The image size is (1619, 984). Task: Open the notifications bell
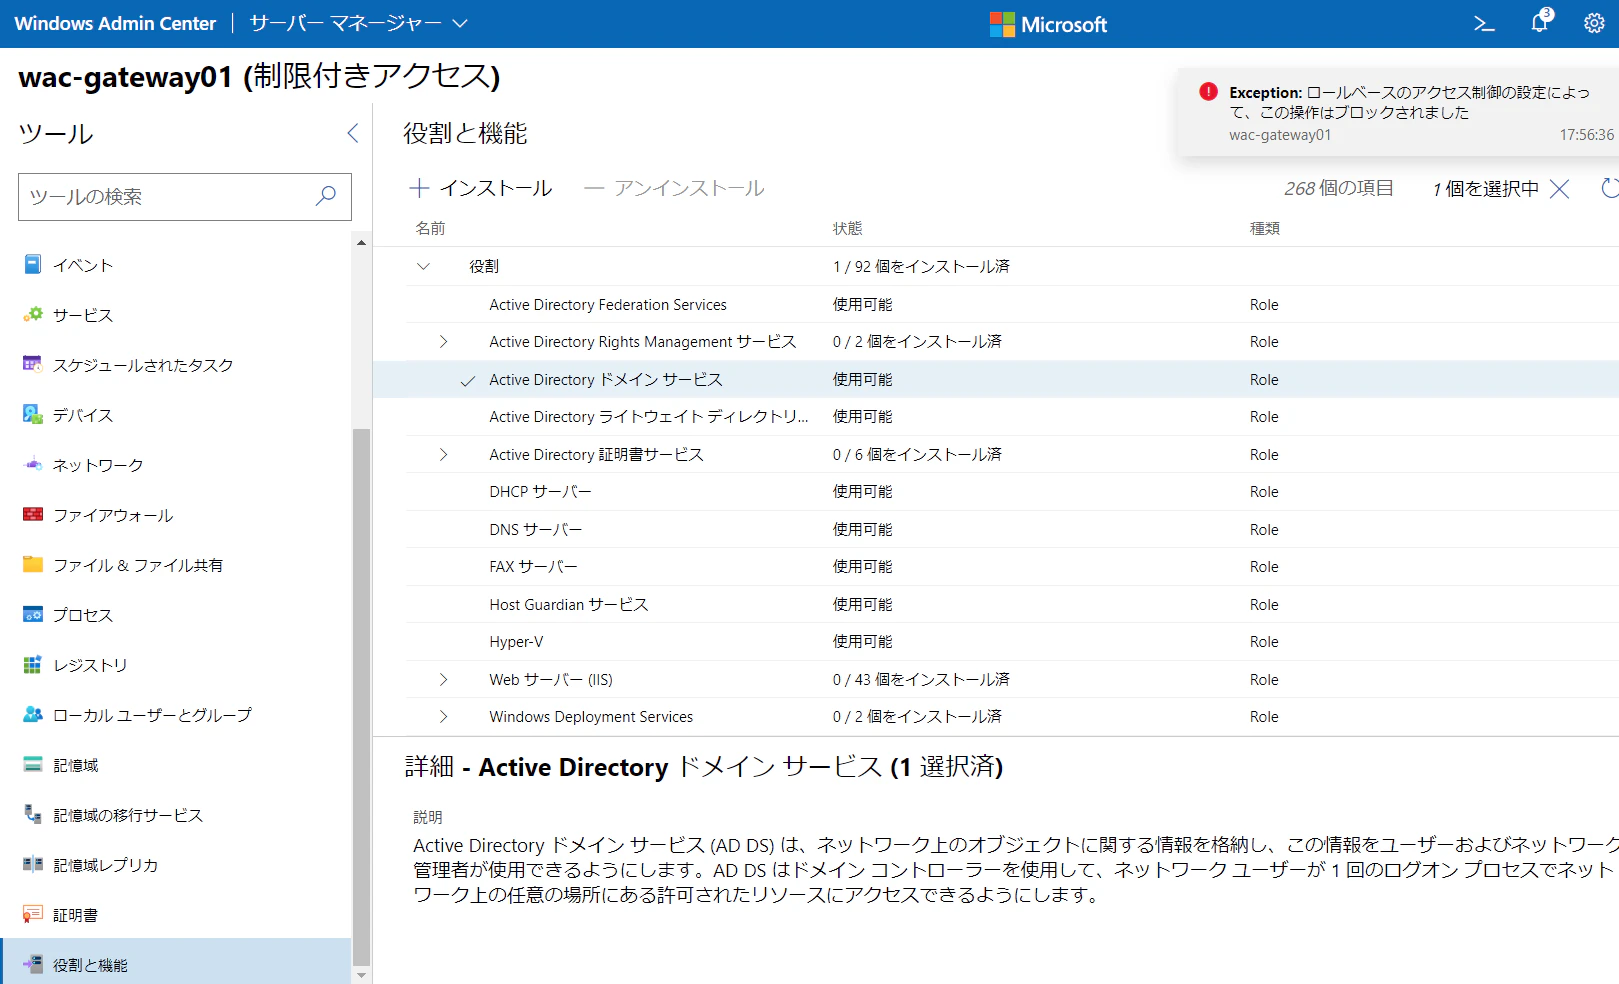pyautogui.click(x=1541, y=21)
